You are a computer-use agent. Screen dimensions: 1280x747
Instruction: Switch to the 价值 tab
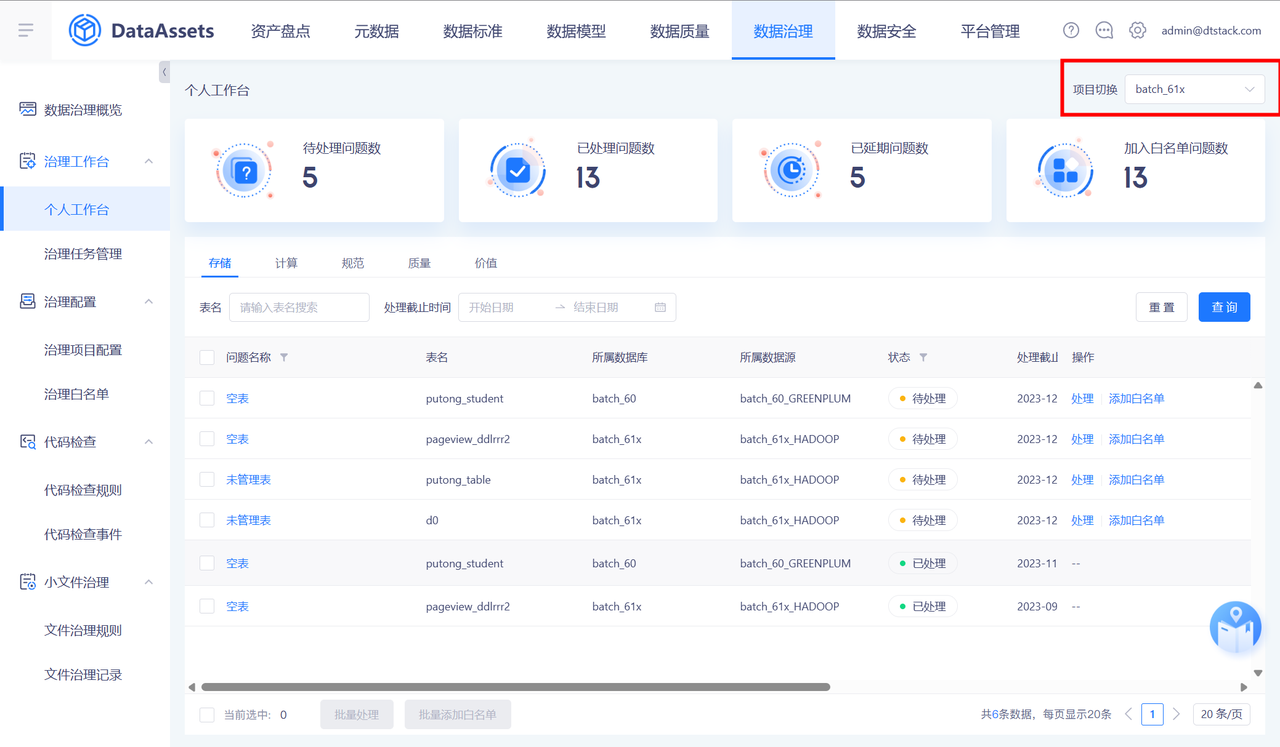point(486,263)
